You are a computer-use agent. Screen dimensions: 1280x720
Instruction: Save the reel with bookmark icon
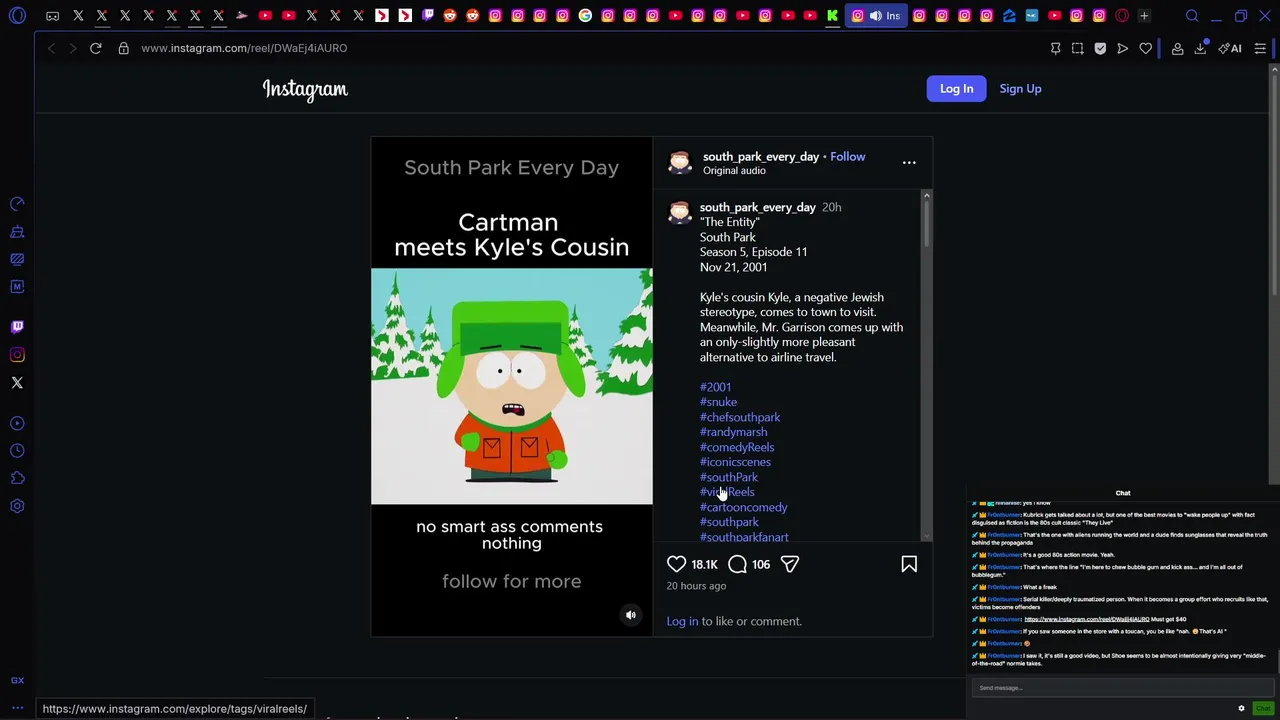909,565
